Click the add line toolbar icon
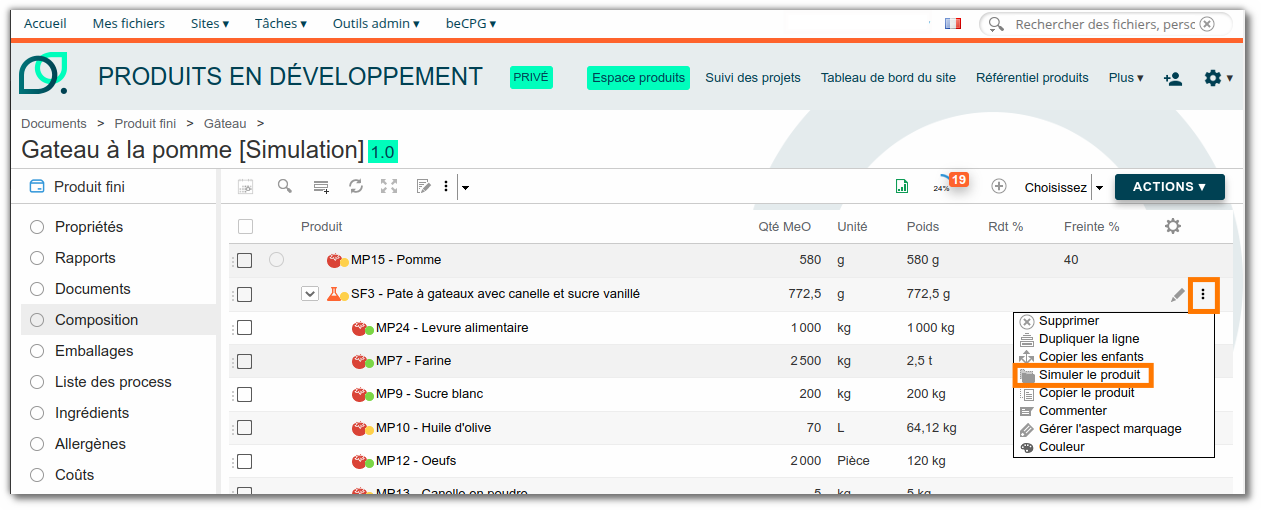Image resolution: width=1261 pixels, height=510 pixels. point(321,187)
